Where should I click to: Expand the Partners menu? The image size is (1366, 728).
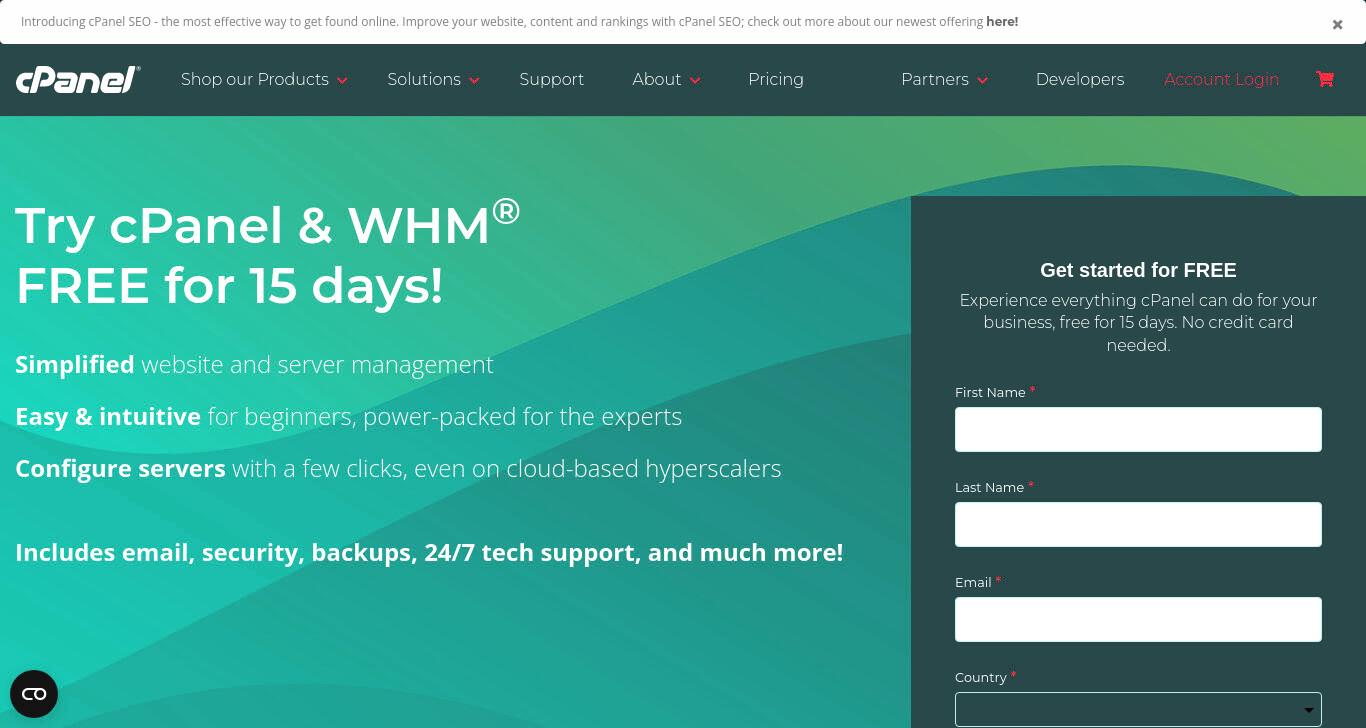pyautogui.click(x=944, y=79)
